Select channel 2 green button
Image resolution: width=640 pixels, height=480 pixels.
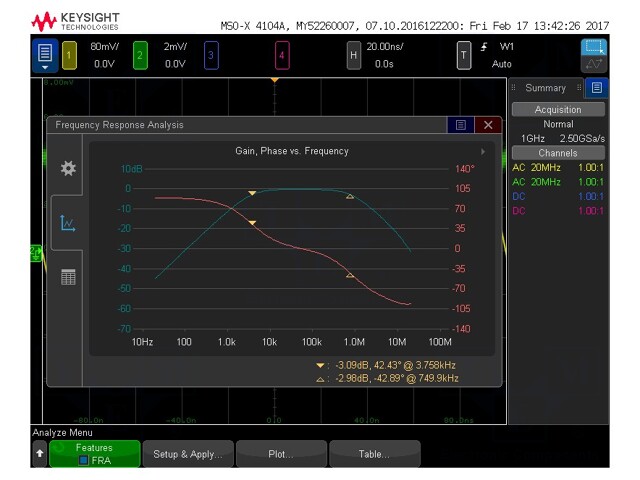[x=140, y=55]
